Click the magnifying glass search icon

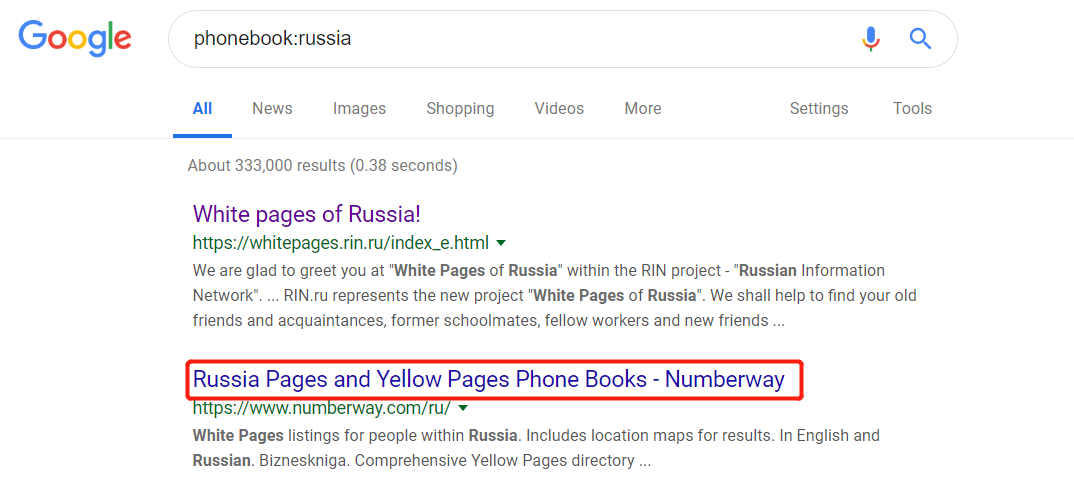coord(920,39)
